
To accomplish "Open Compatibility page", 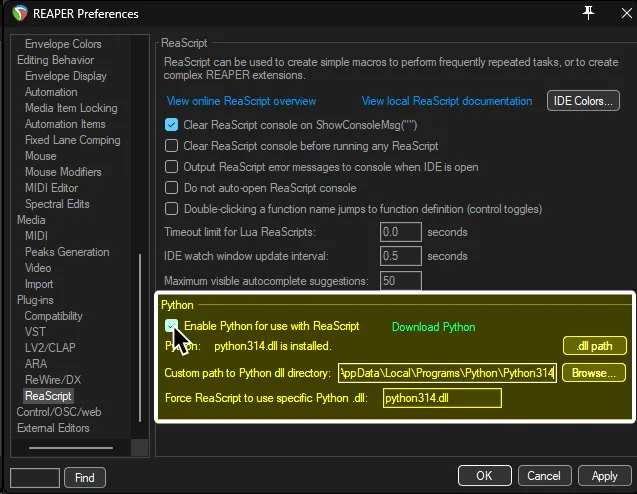I will [x=54, y=316].
